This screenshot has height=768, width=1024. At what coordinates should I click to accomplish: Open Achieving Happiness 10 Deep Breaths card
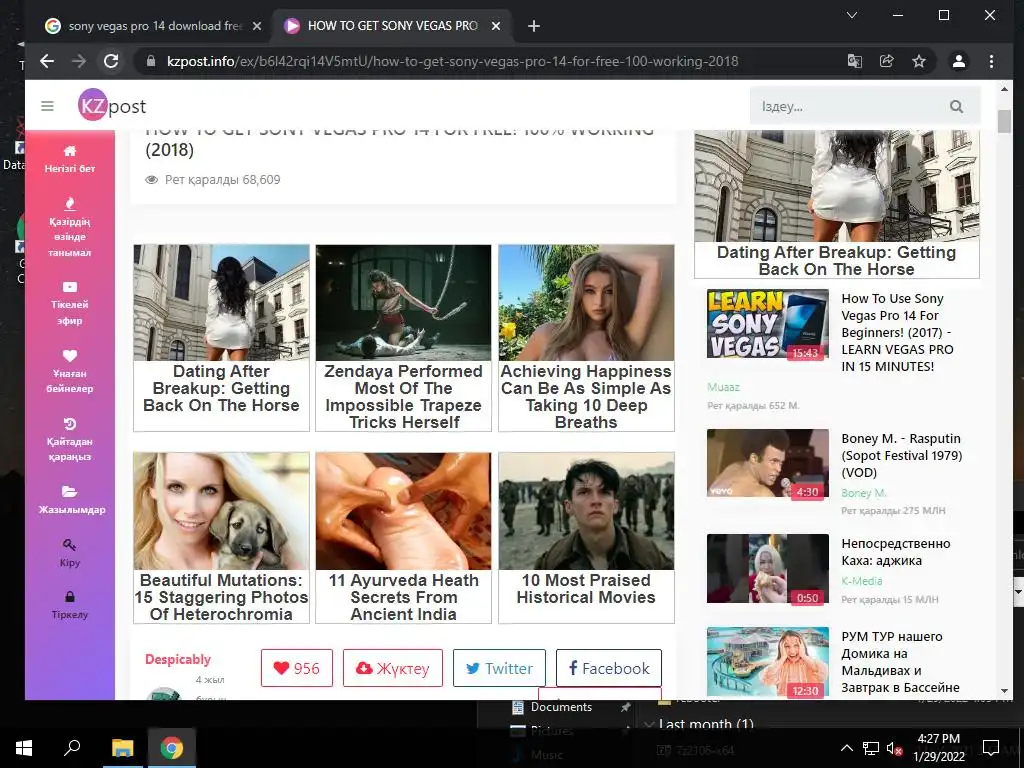click(x=586, y=338)
